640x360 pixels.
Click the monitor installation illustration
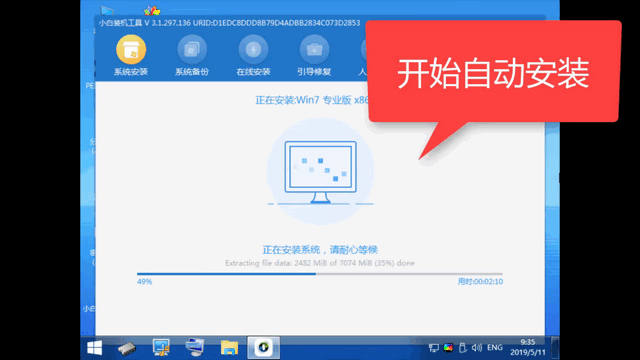(x=320, y=172)
